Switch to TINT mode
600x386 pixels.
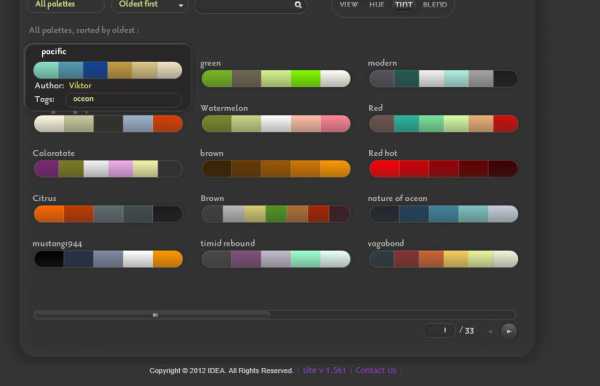click(x=404, y=5)
